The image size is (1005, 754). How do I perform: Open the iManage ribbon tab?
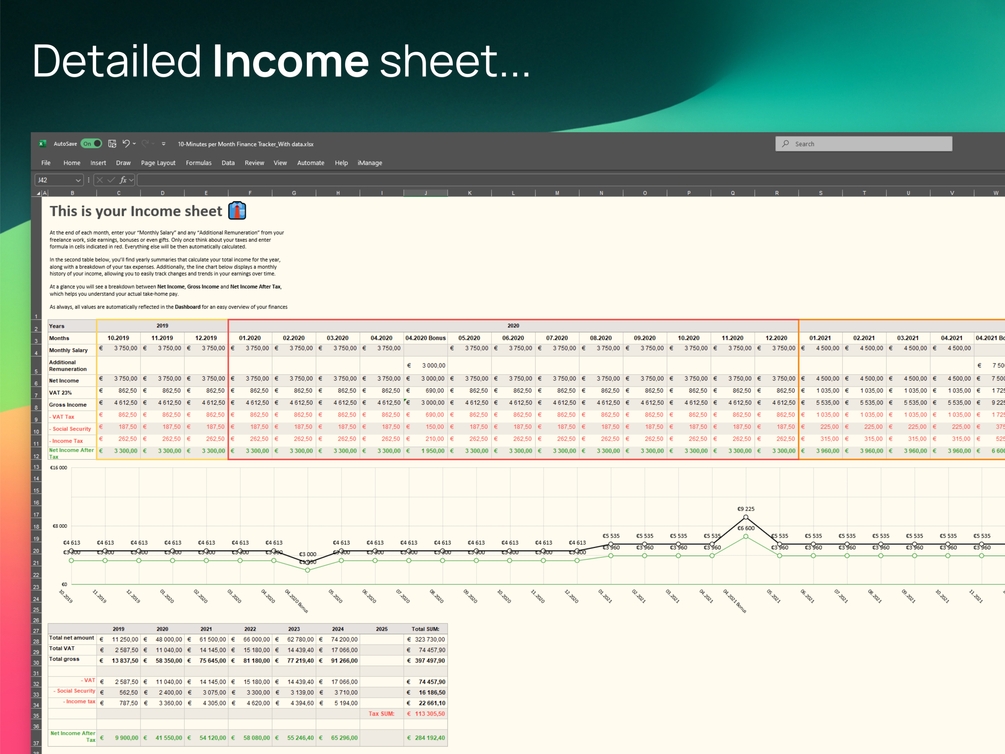coord(370,163)
